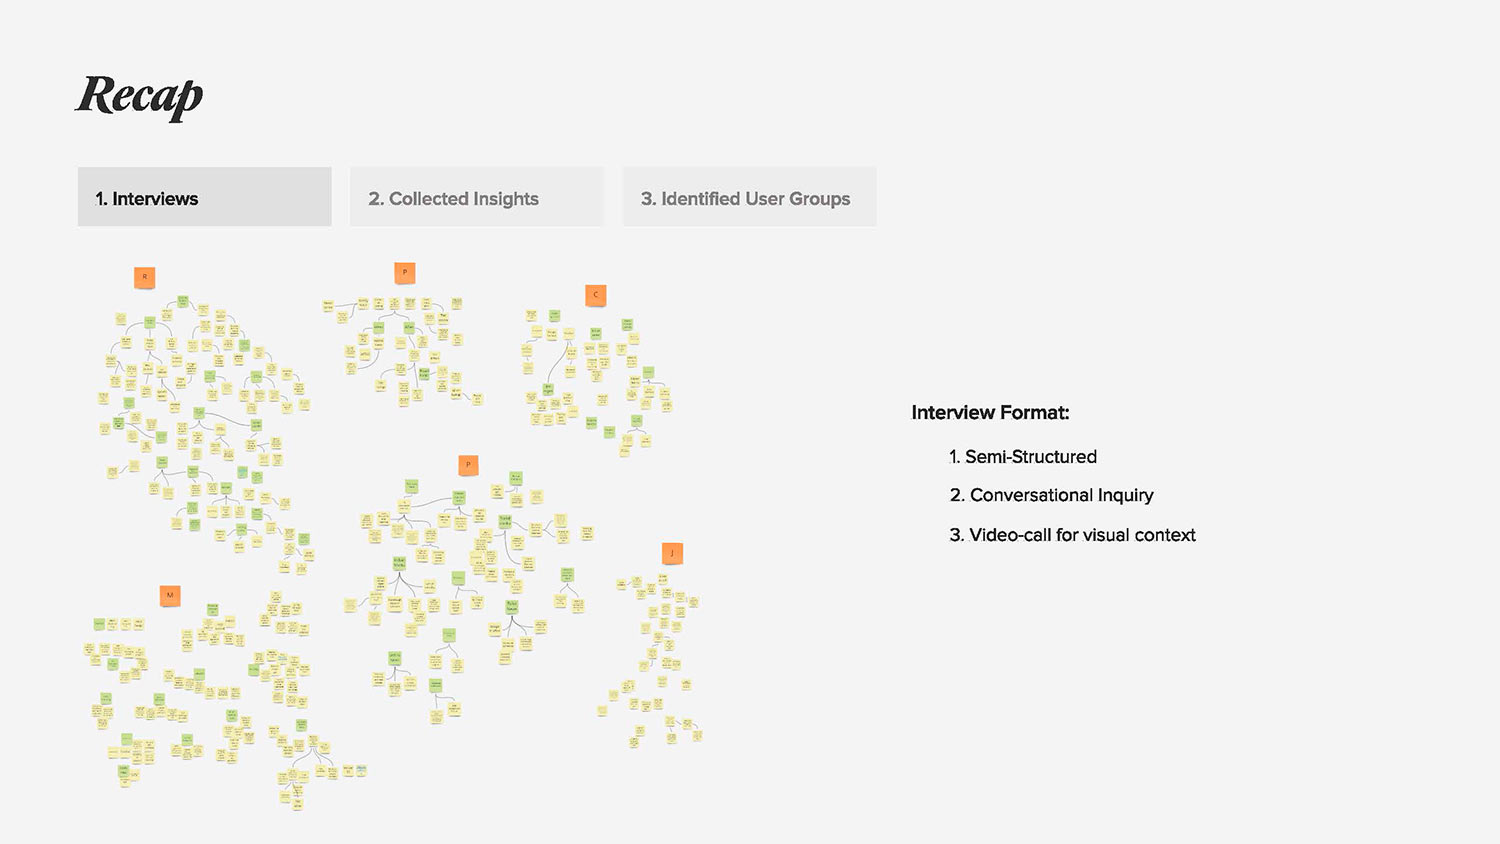The image size is (1500, 844).
Task: Switch to the 2. Collected Insights tab
Action: [x=477, y=197]
